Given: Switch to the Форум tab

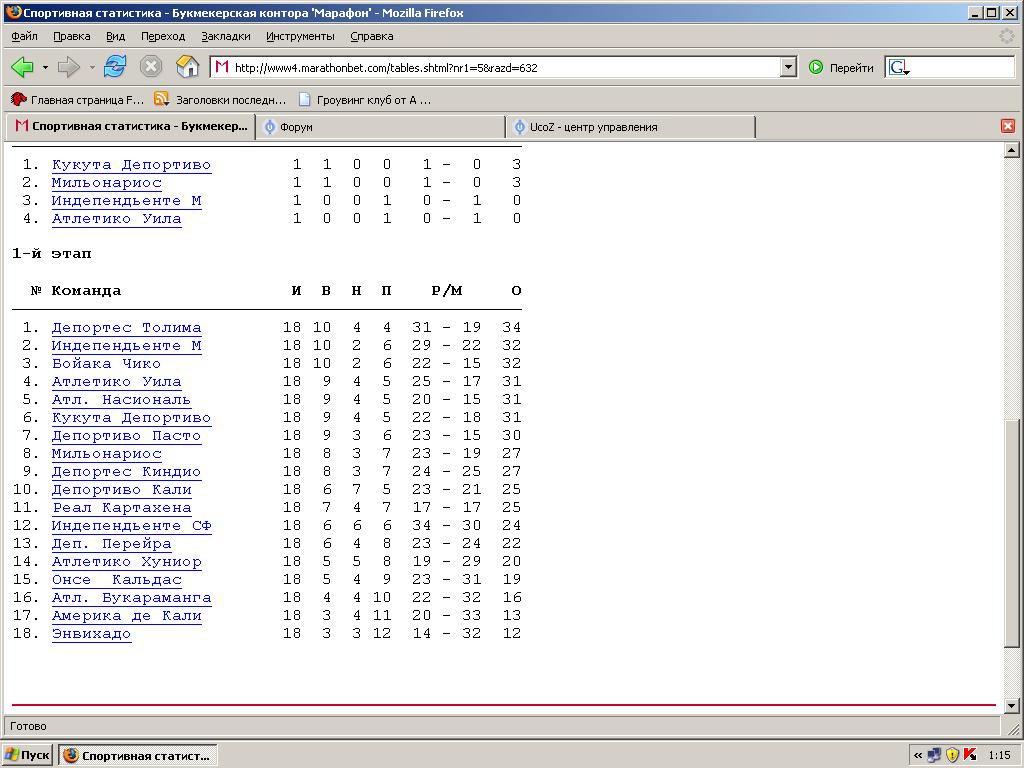Looking at the screenshot, I should (x=380, y=127).
